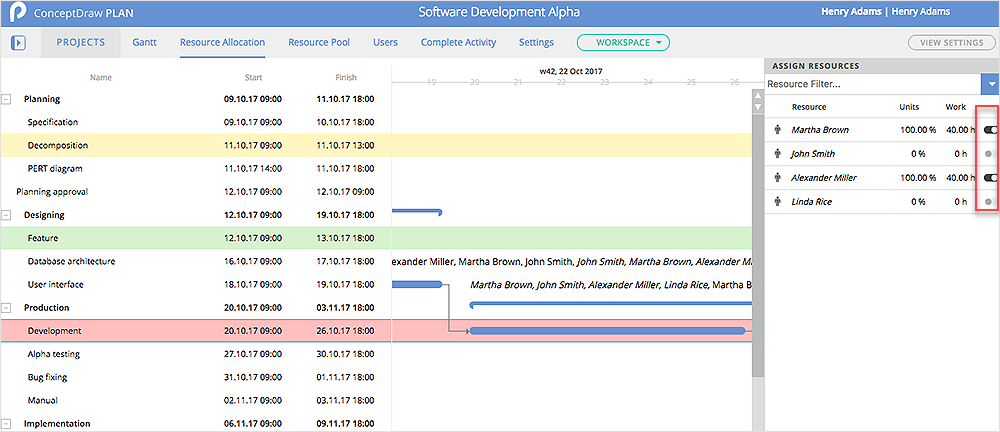
Task: Click the Gantt vertical scrollbar thumb
Action: click(x=758, y=244)
